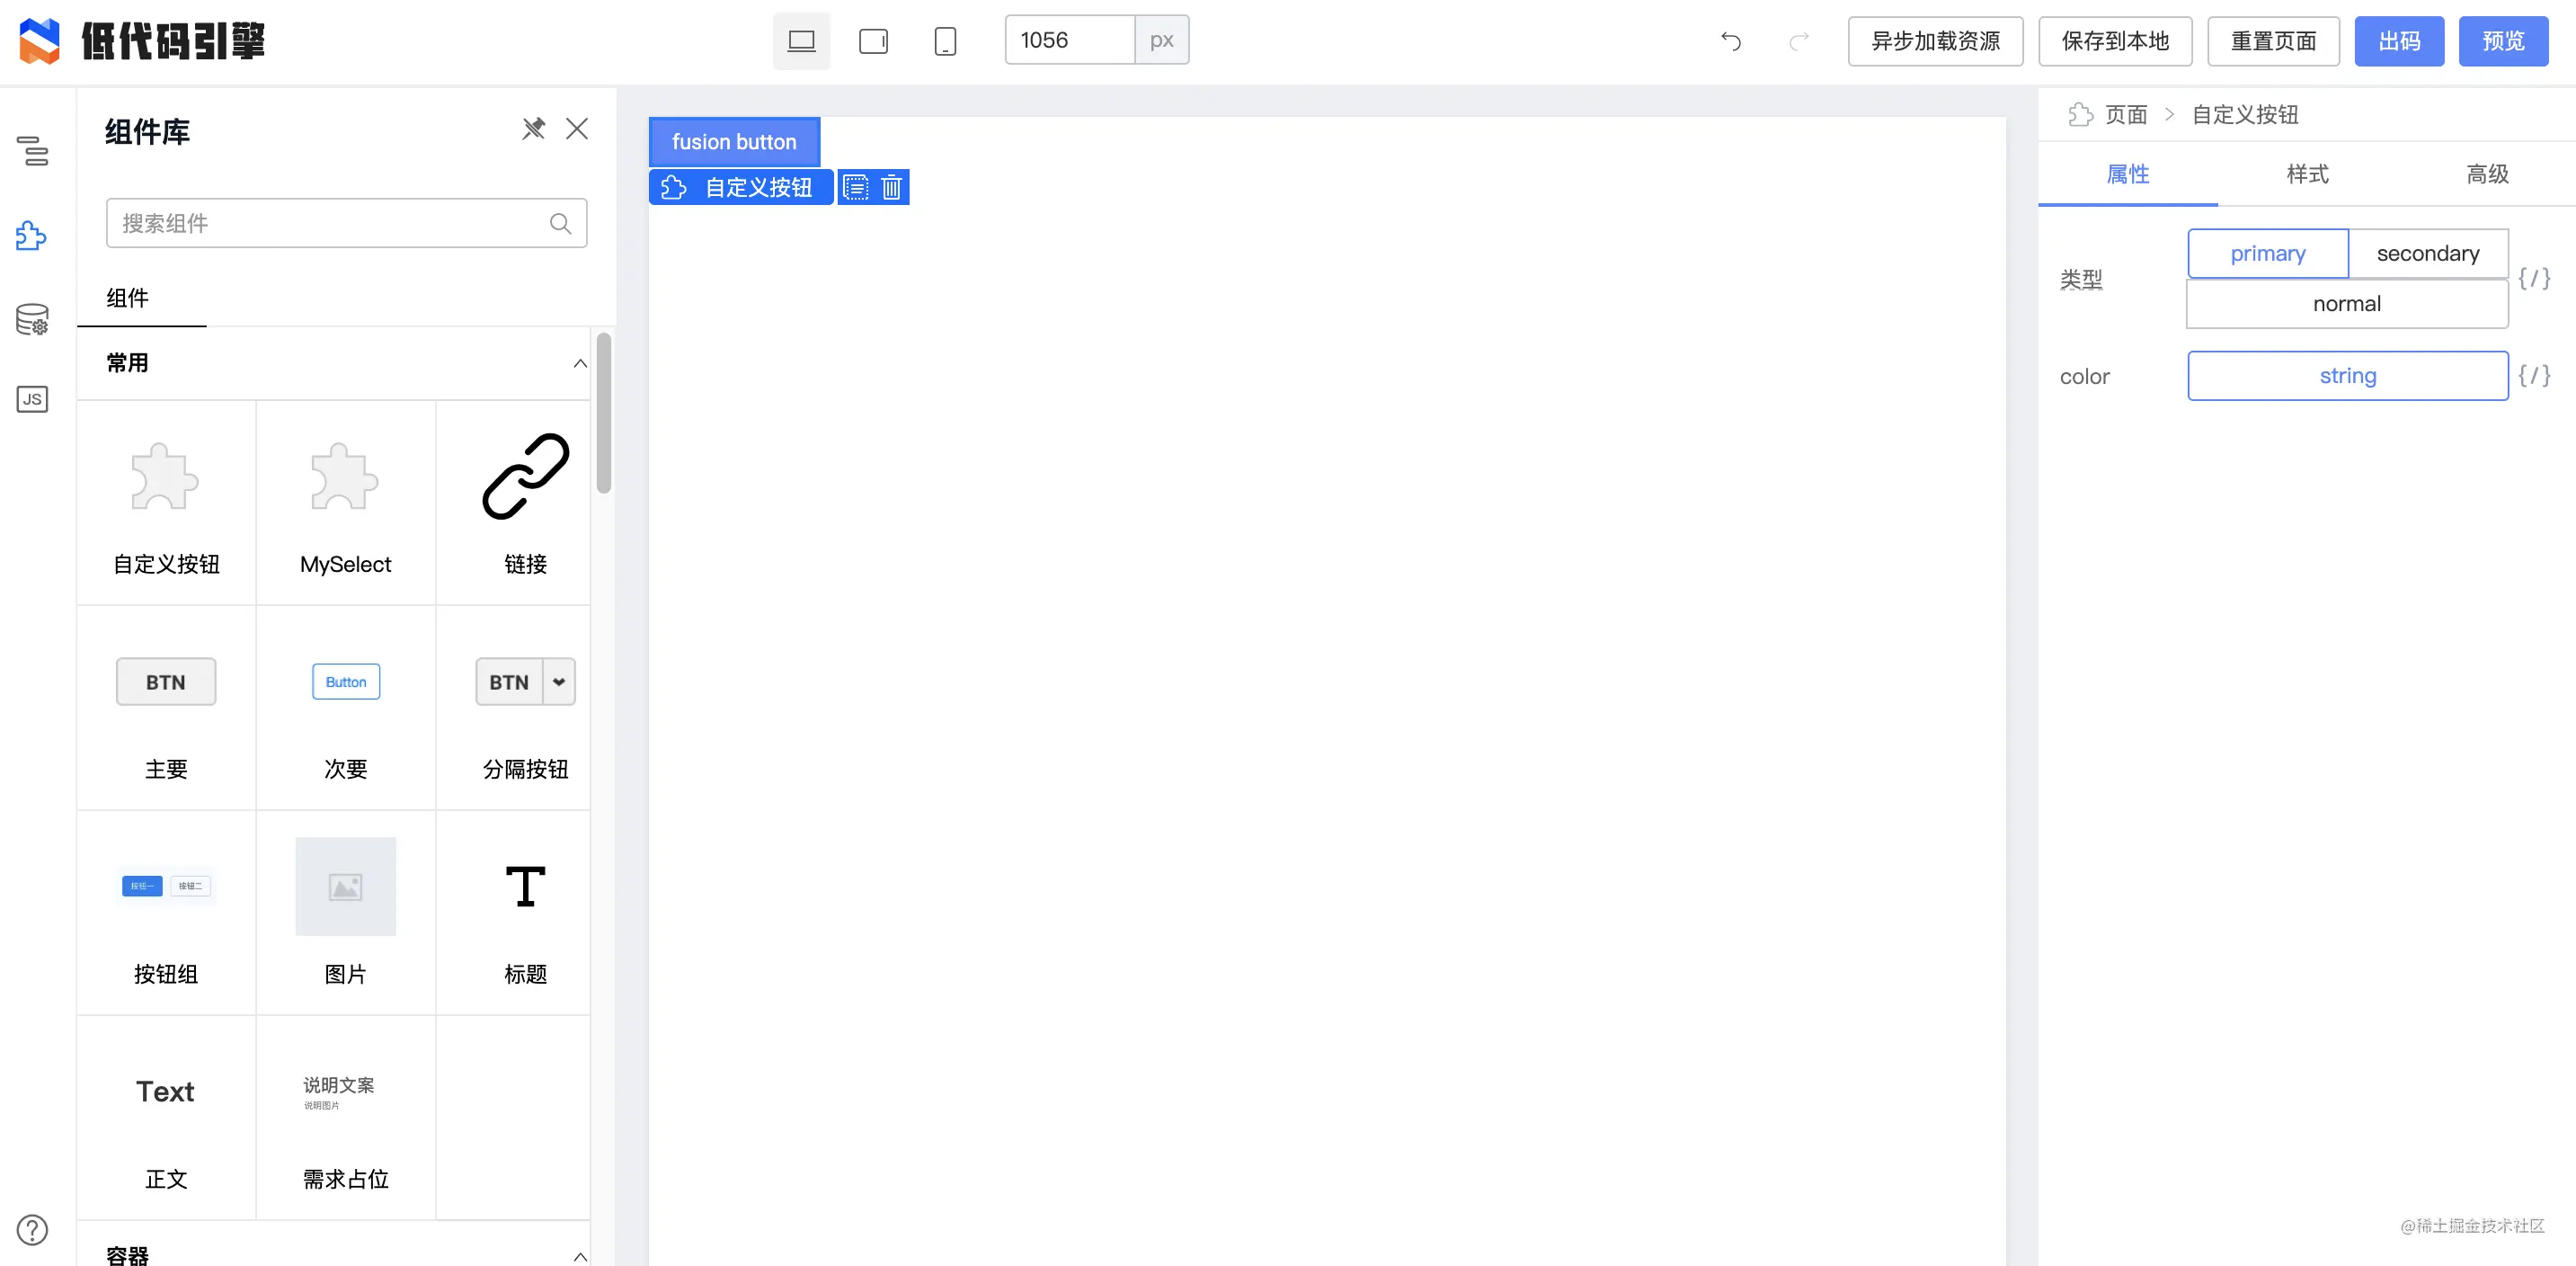Screen dimensions: 2576x1266
Task: Switch canvas to tablet device view
Action: 873,41
